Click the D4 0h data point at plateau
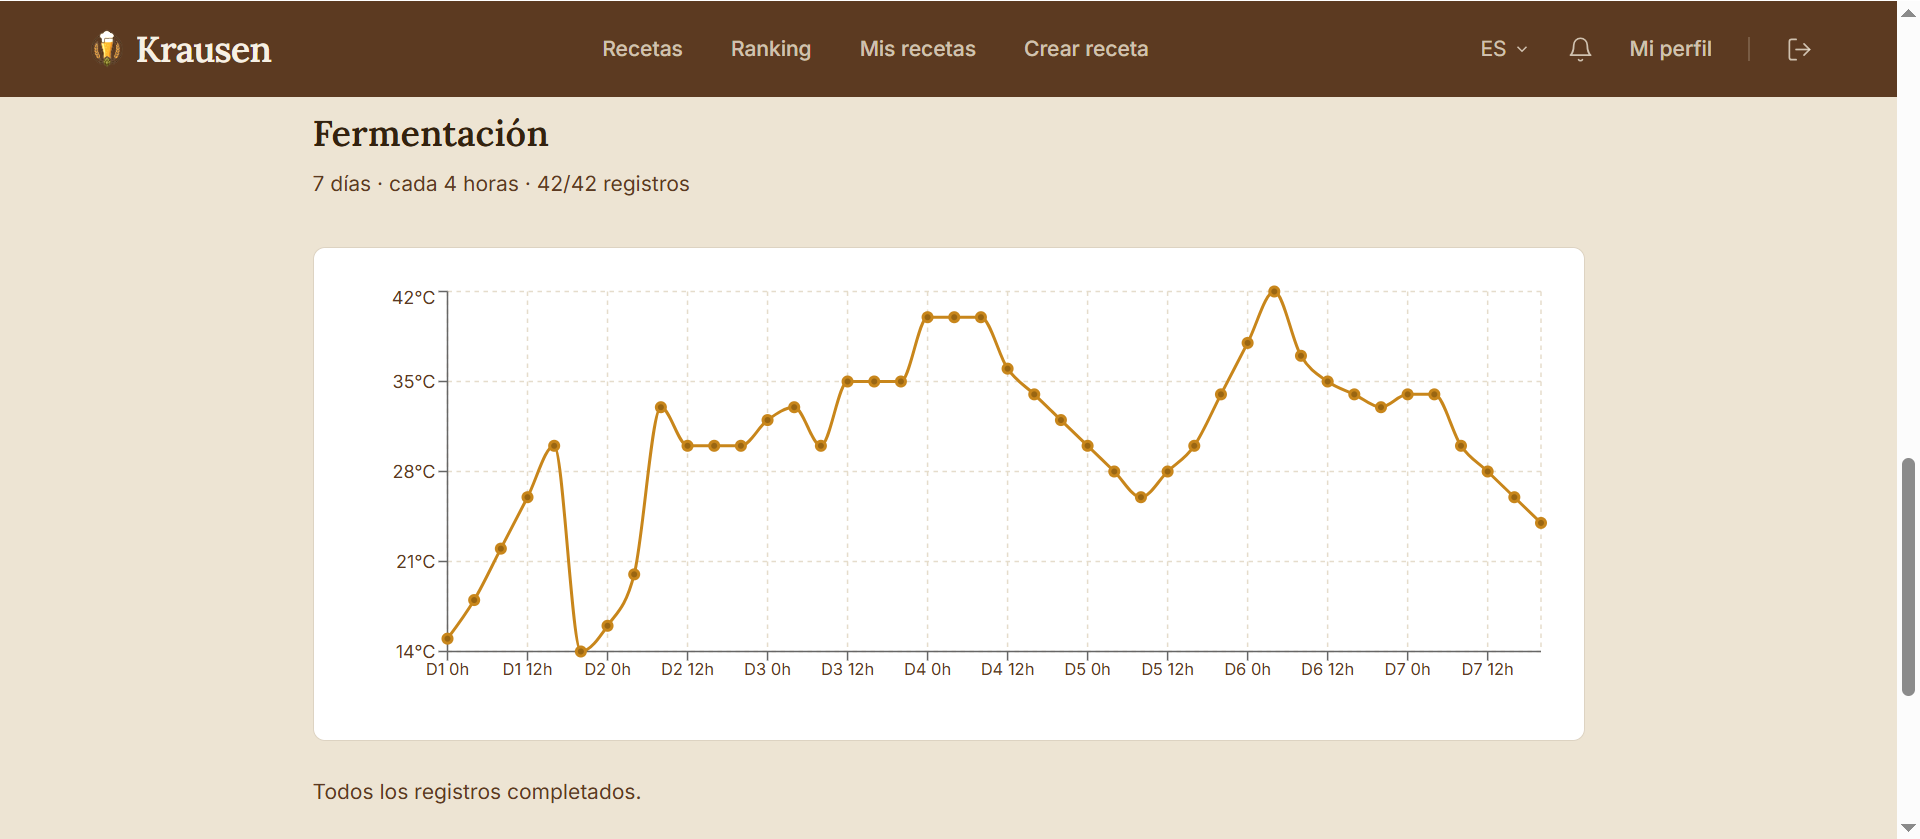The height and width of the screenshot is (839, 1920). [x=928, y=317]
